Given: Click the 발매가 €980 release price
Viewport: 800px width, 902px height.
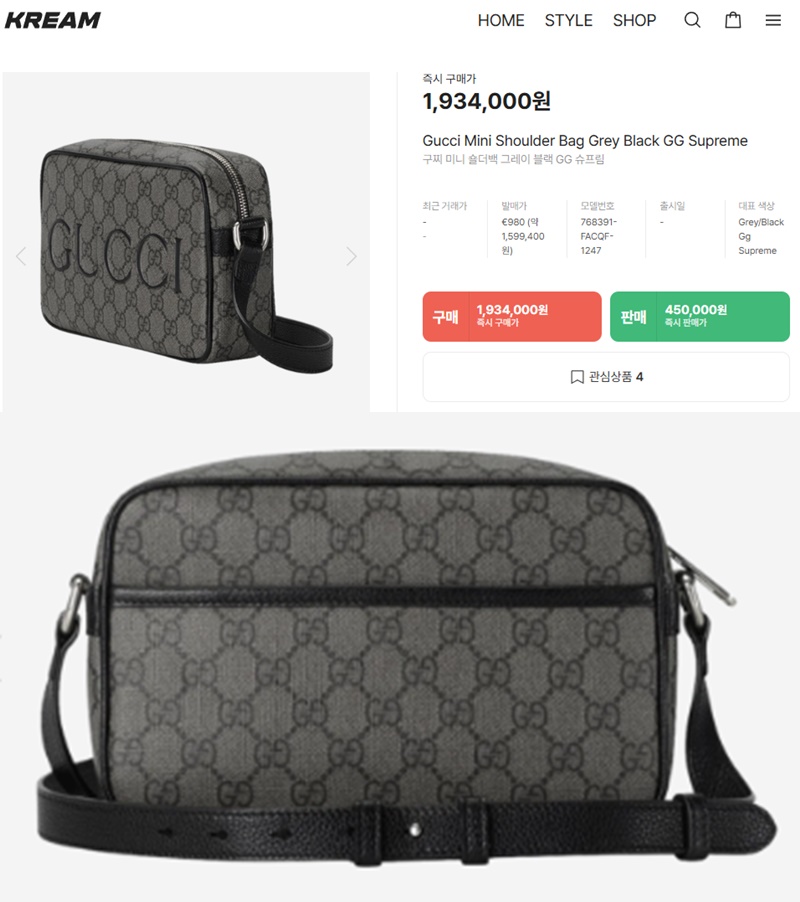Looking at the screenshot, I should click(523, 236).
